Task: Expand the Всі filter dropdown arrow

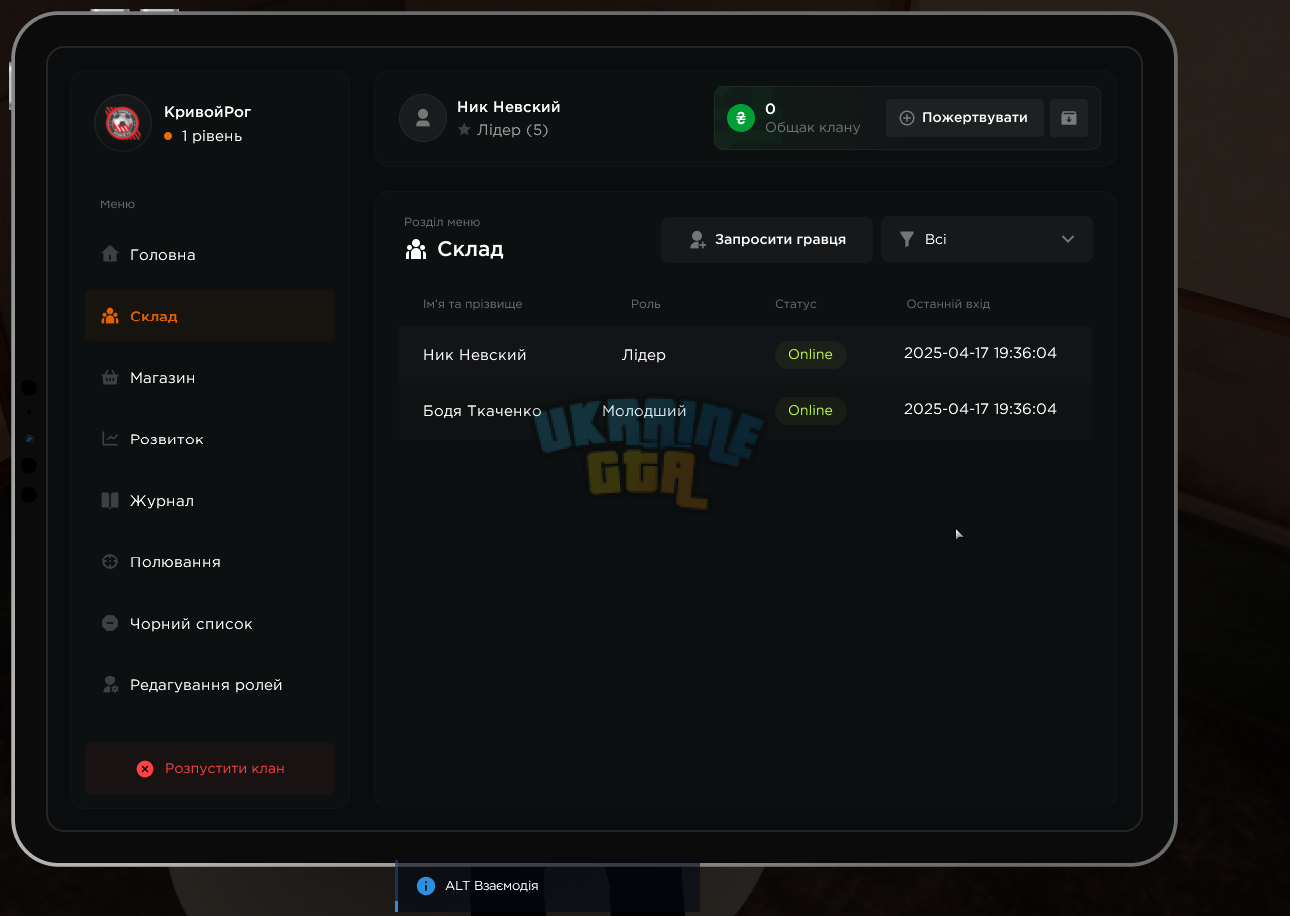Action: (x=1068, y=240)
